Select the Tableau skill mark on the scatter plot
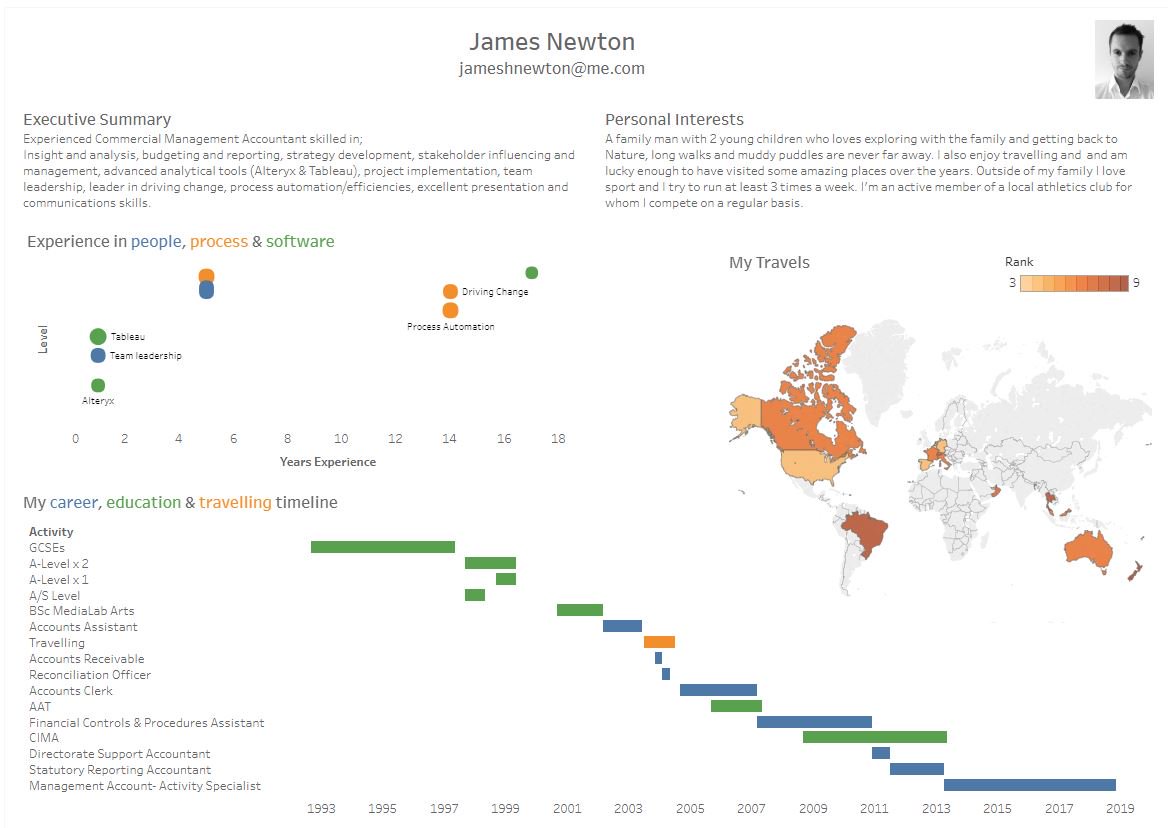The width and height of the screenshot is (1168, 828). [x=97, y=336]
